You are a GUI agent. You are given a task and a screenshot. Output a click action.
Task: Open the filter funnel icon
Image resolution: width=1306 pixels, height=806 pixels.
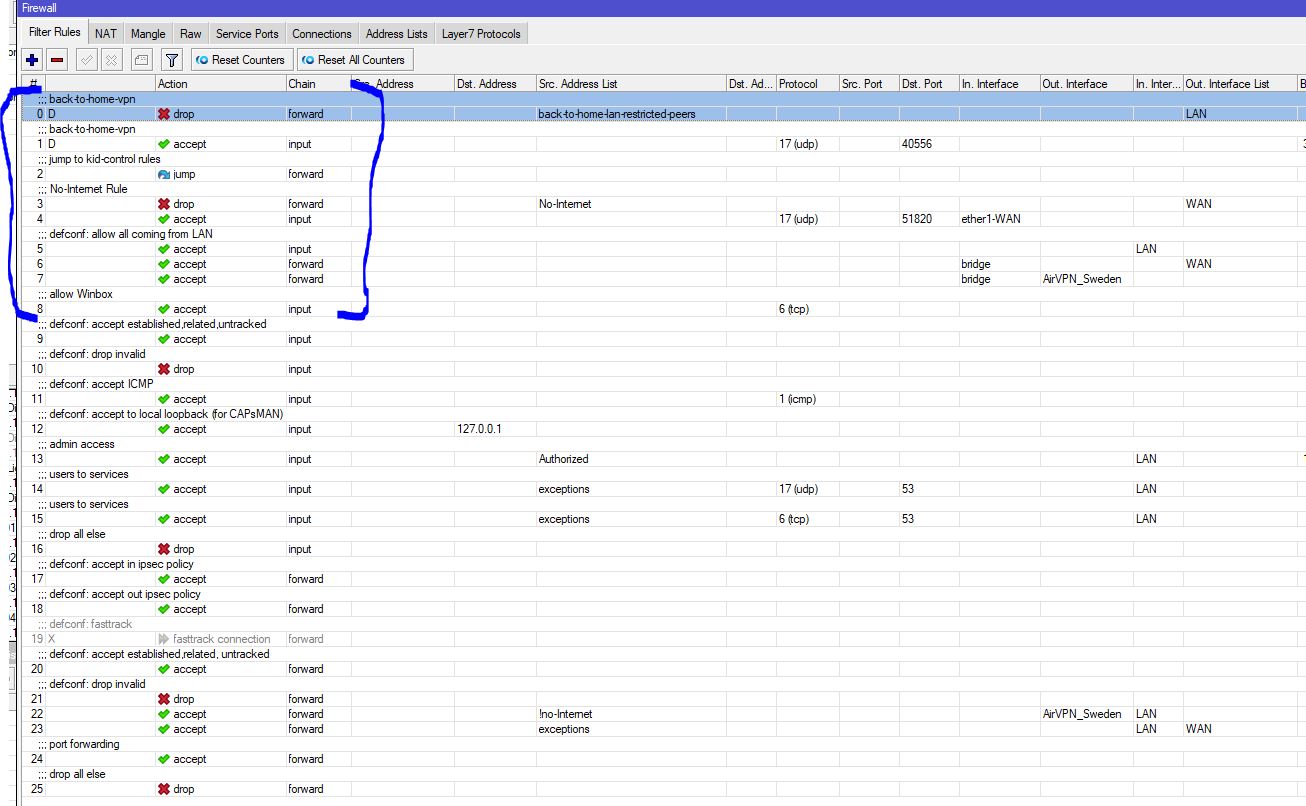tap(172, 60)
